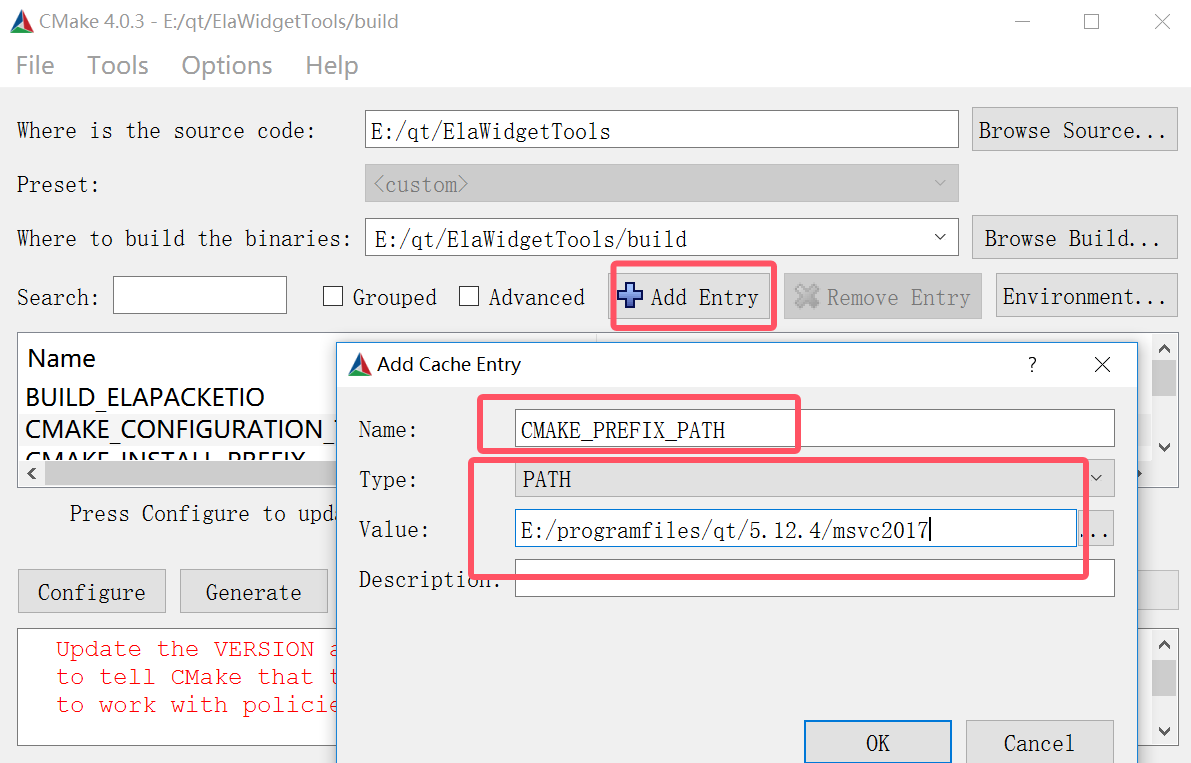1191x763 pixels.
Task: Open the Tools menu
Action: click(118, 65)
